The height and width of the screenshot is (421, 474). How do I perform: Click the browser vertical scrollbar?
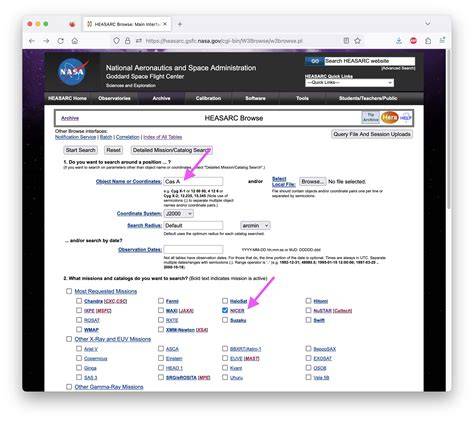(448, 130)
